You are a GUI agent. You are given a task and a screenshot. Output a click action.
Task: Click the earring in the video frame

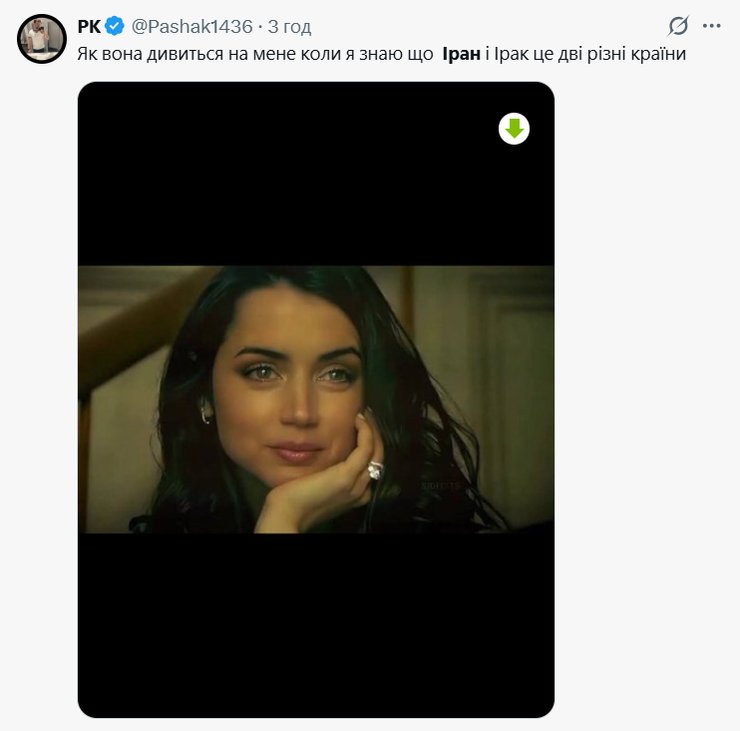coord(206,412)
